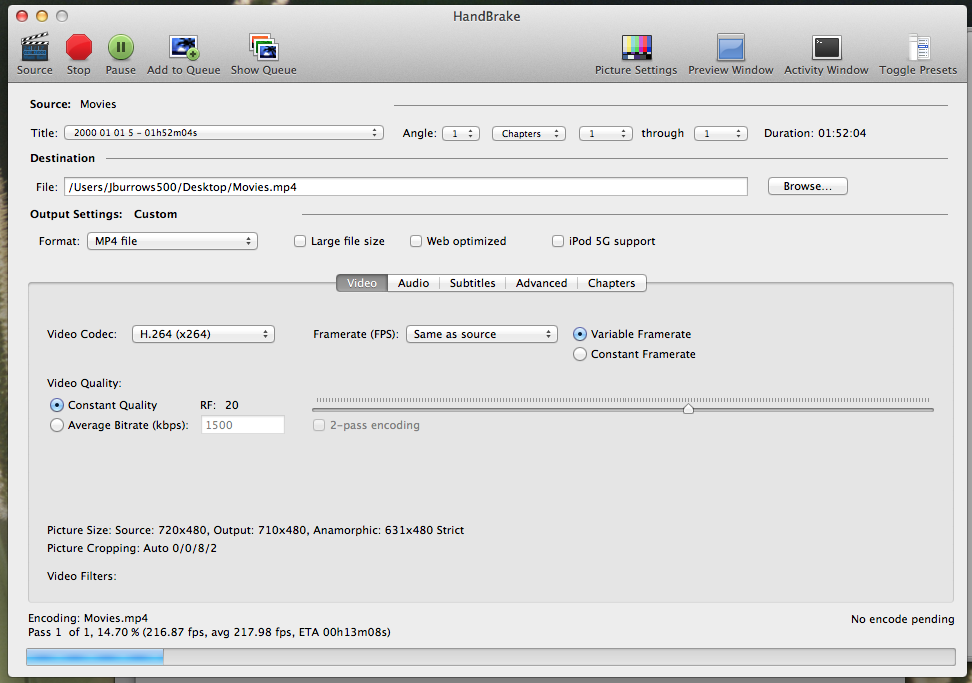Click the RF: 20 value text

tap(219, 405)
